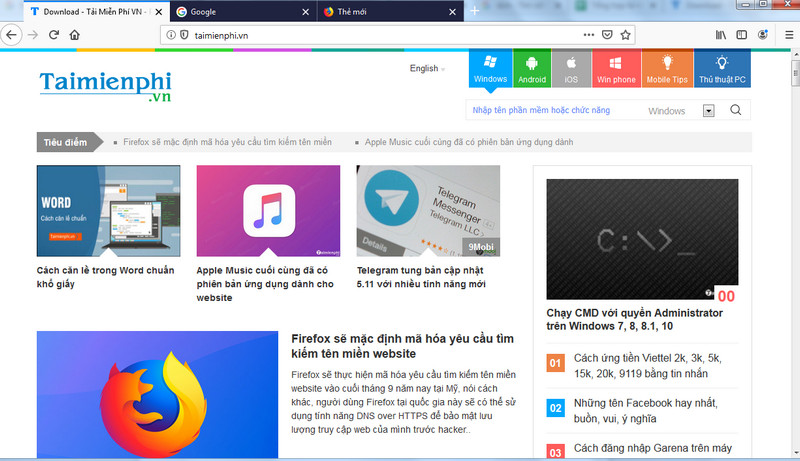Click the forward navigation arrow
This screenshot has width=800, height=461.
point(33,35)
